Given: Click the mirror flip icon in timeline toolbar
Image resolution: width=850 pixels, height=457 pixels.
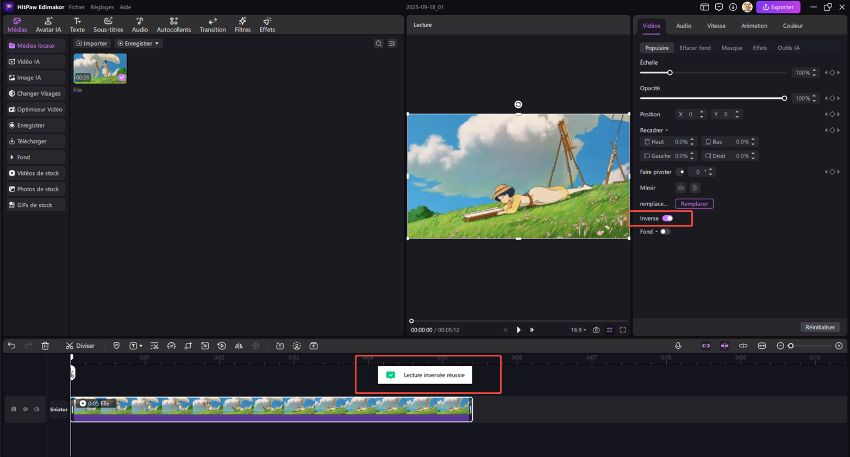Looking at the screenshot, I should (239, 346).
